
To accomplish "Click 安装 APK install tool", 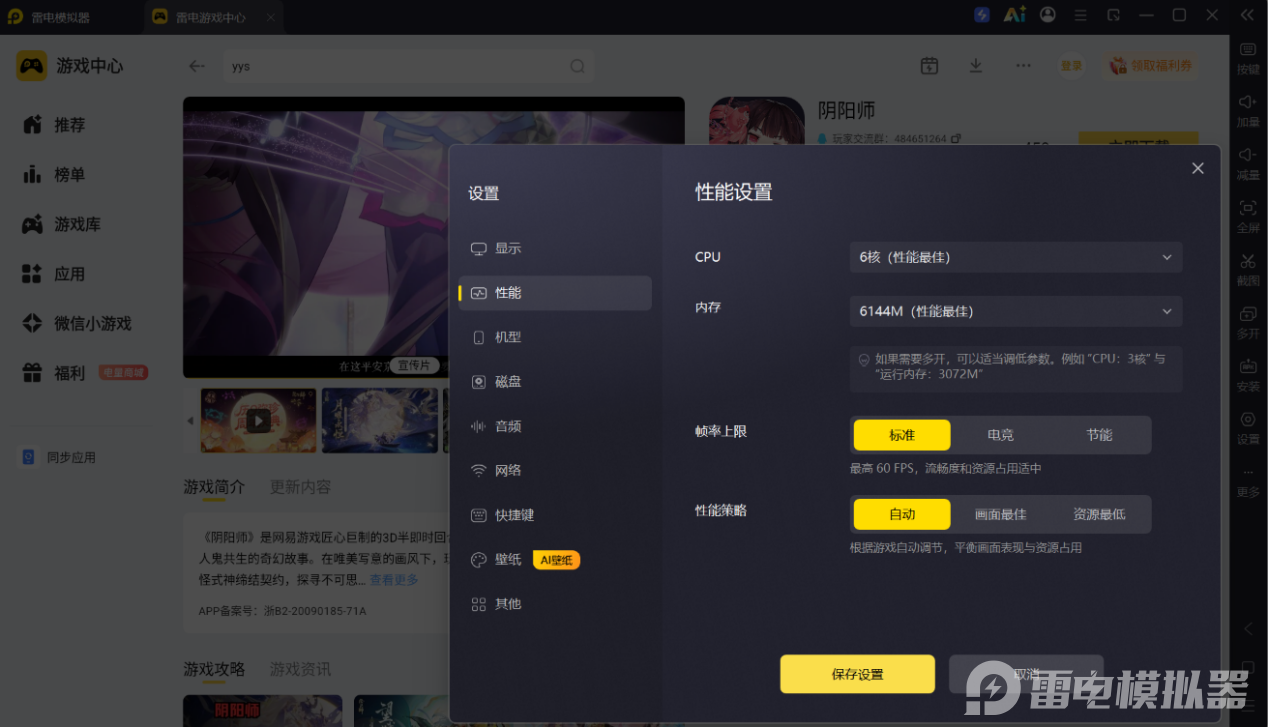I will [1248, 374].
